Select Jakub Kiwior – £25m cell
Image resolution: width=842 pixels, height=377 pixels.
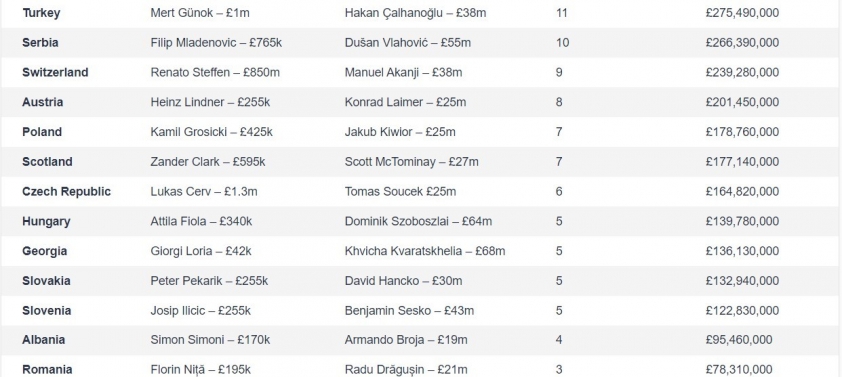click(x=400, y=132)
